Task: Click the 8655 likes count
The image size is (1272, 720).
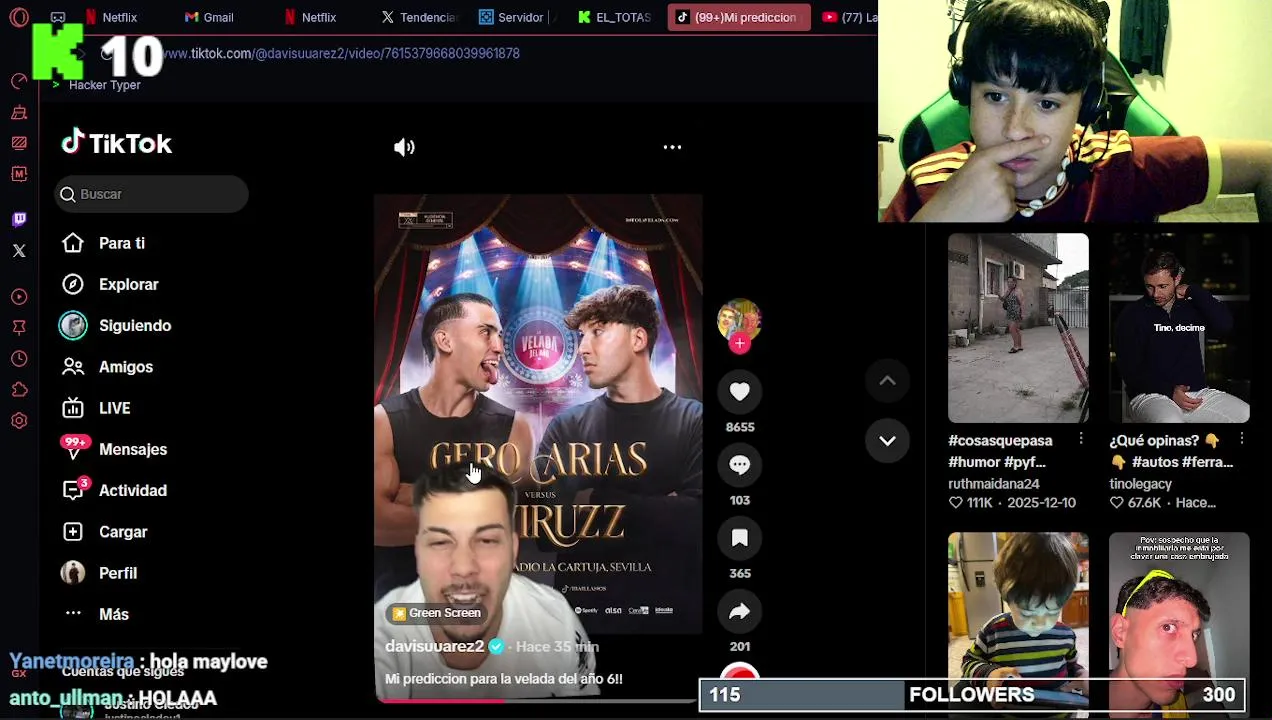Action: click(x=740, y=427)
